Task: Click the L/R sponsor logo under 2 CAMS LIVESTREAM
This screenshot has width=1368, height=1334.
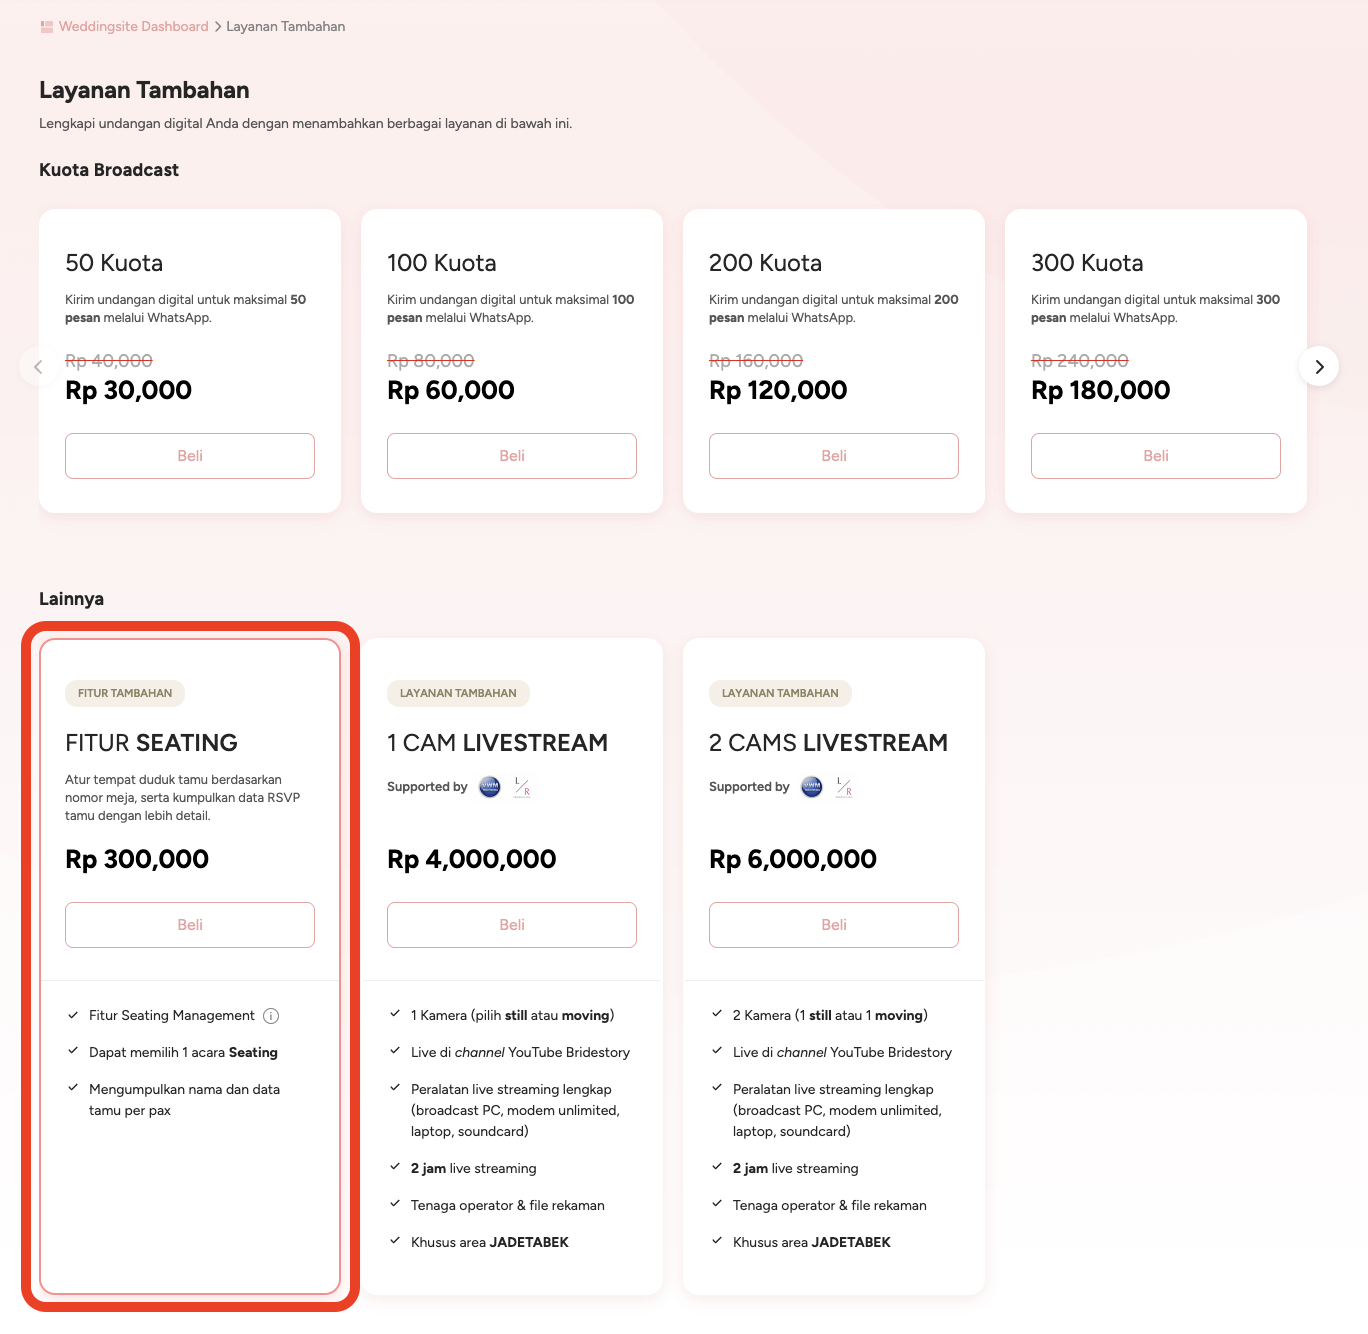Action: coord(844,787)
